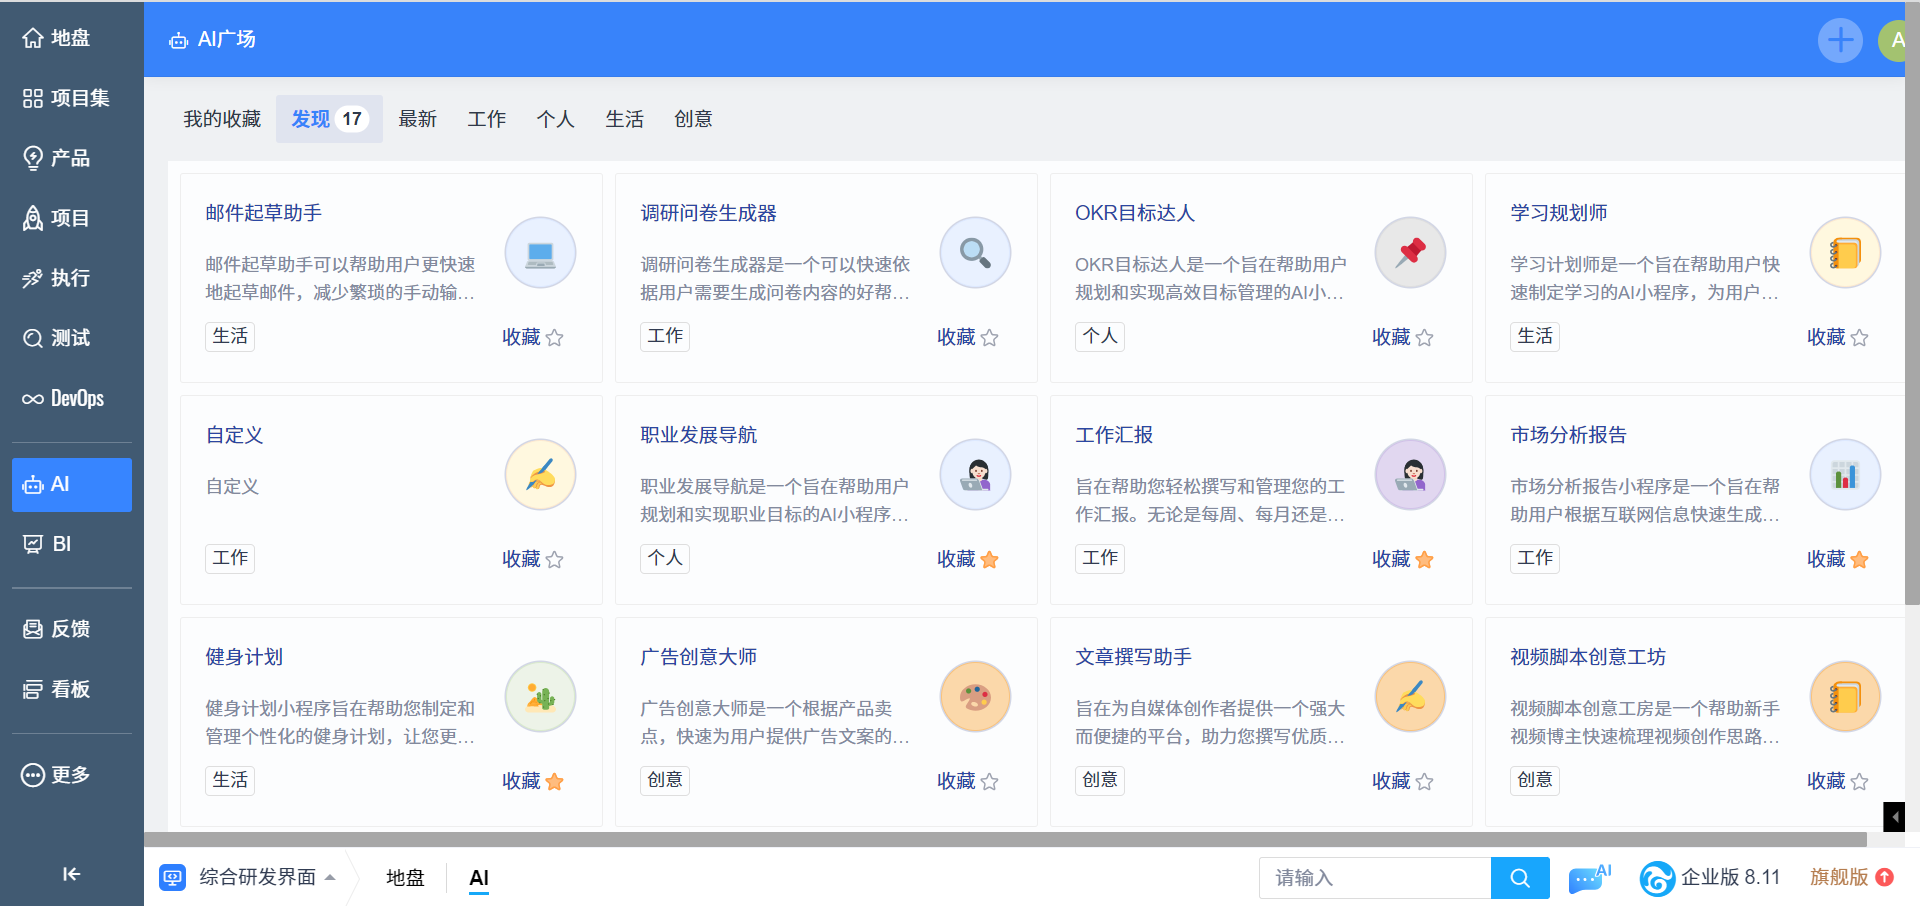
Task: Open the 调研问卷生成器 title link
Action: click(708, 213)
